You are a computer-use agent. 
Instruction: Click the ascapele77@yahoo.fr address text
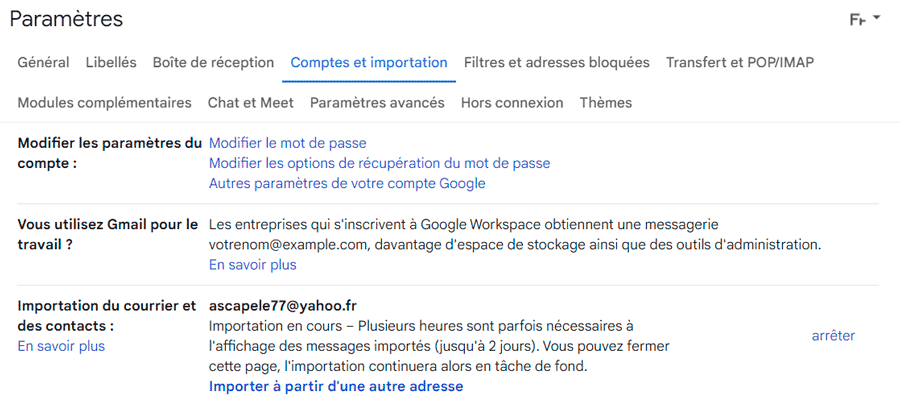pos(284,306)
